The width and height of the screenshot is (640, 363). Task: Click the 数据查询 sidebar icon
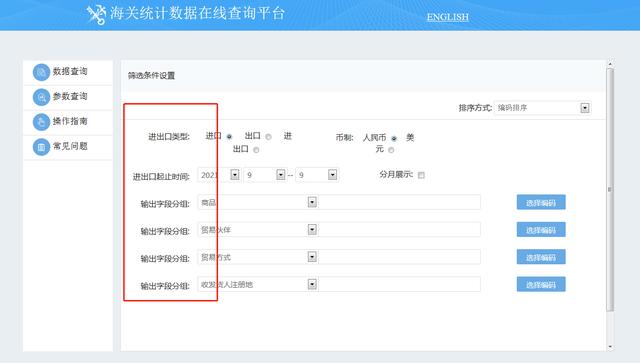point(41,72)
